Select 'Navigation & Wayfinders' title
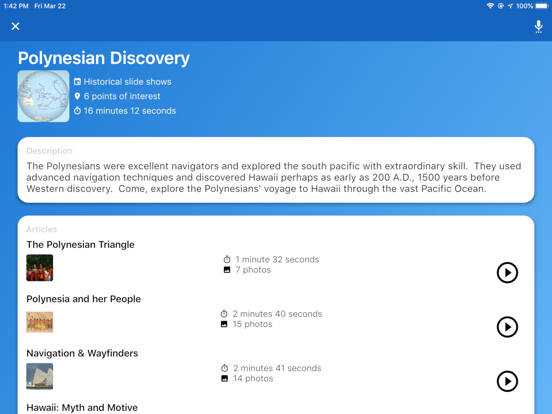The image size is (552, 414). click(x=82, y=353)
